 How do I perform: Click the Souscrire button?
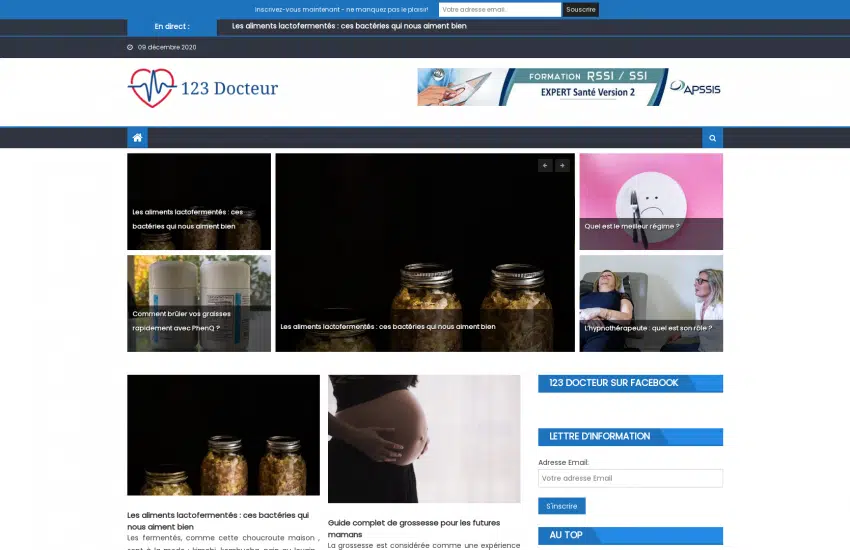point(581,10)
